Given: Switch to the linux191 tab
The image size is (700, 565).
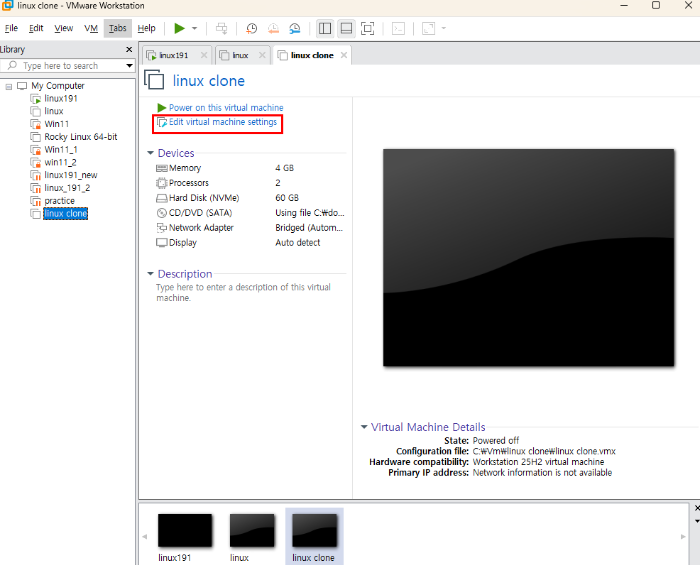Looking at the screenshot, I should (174, 55).
